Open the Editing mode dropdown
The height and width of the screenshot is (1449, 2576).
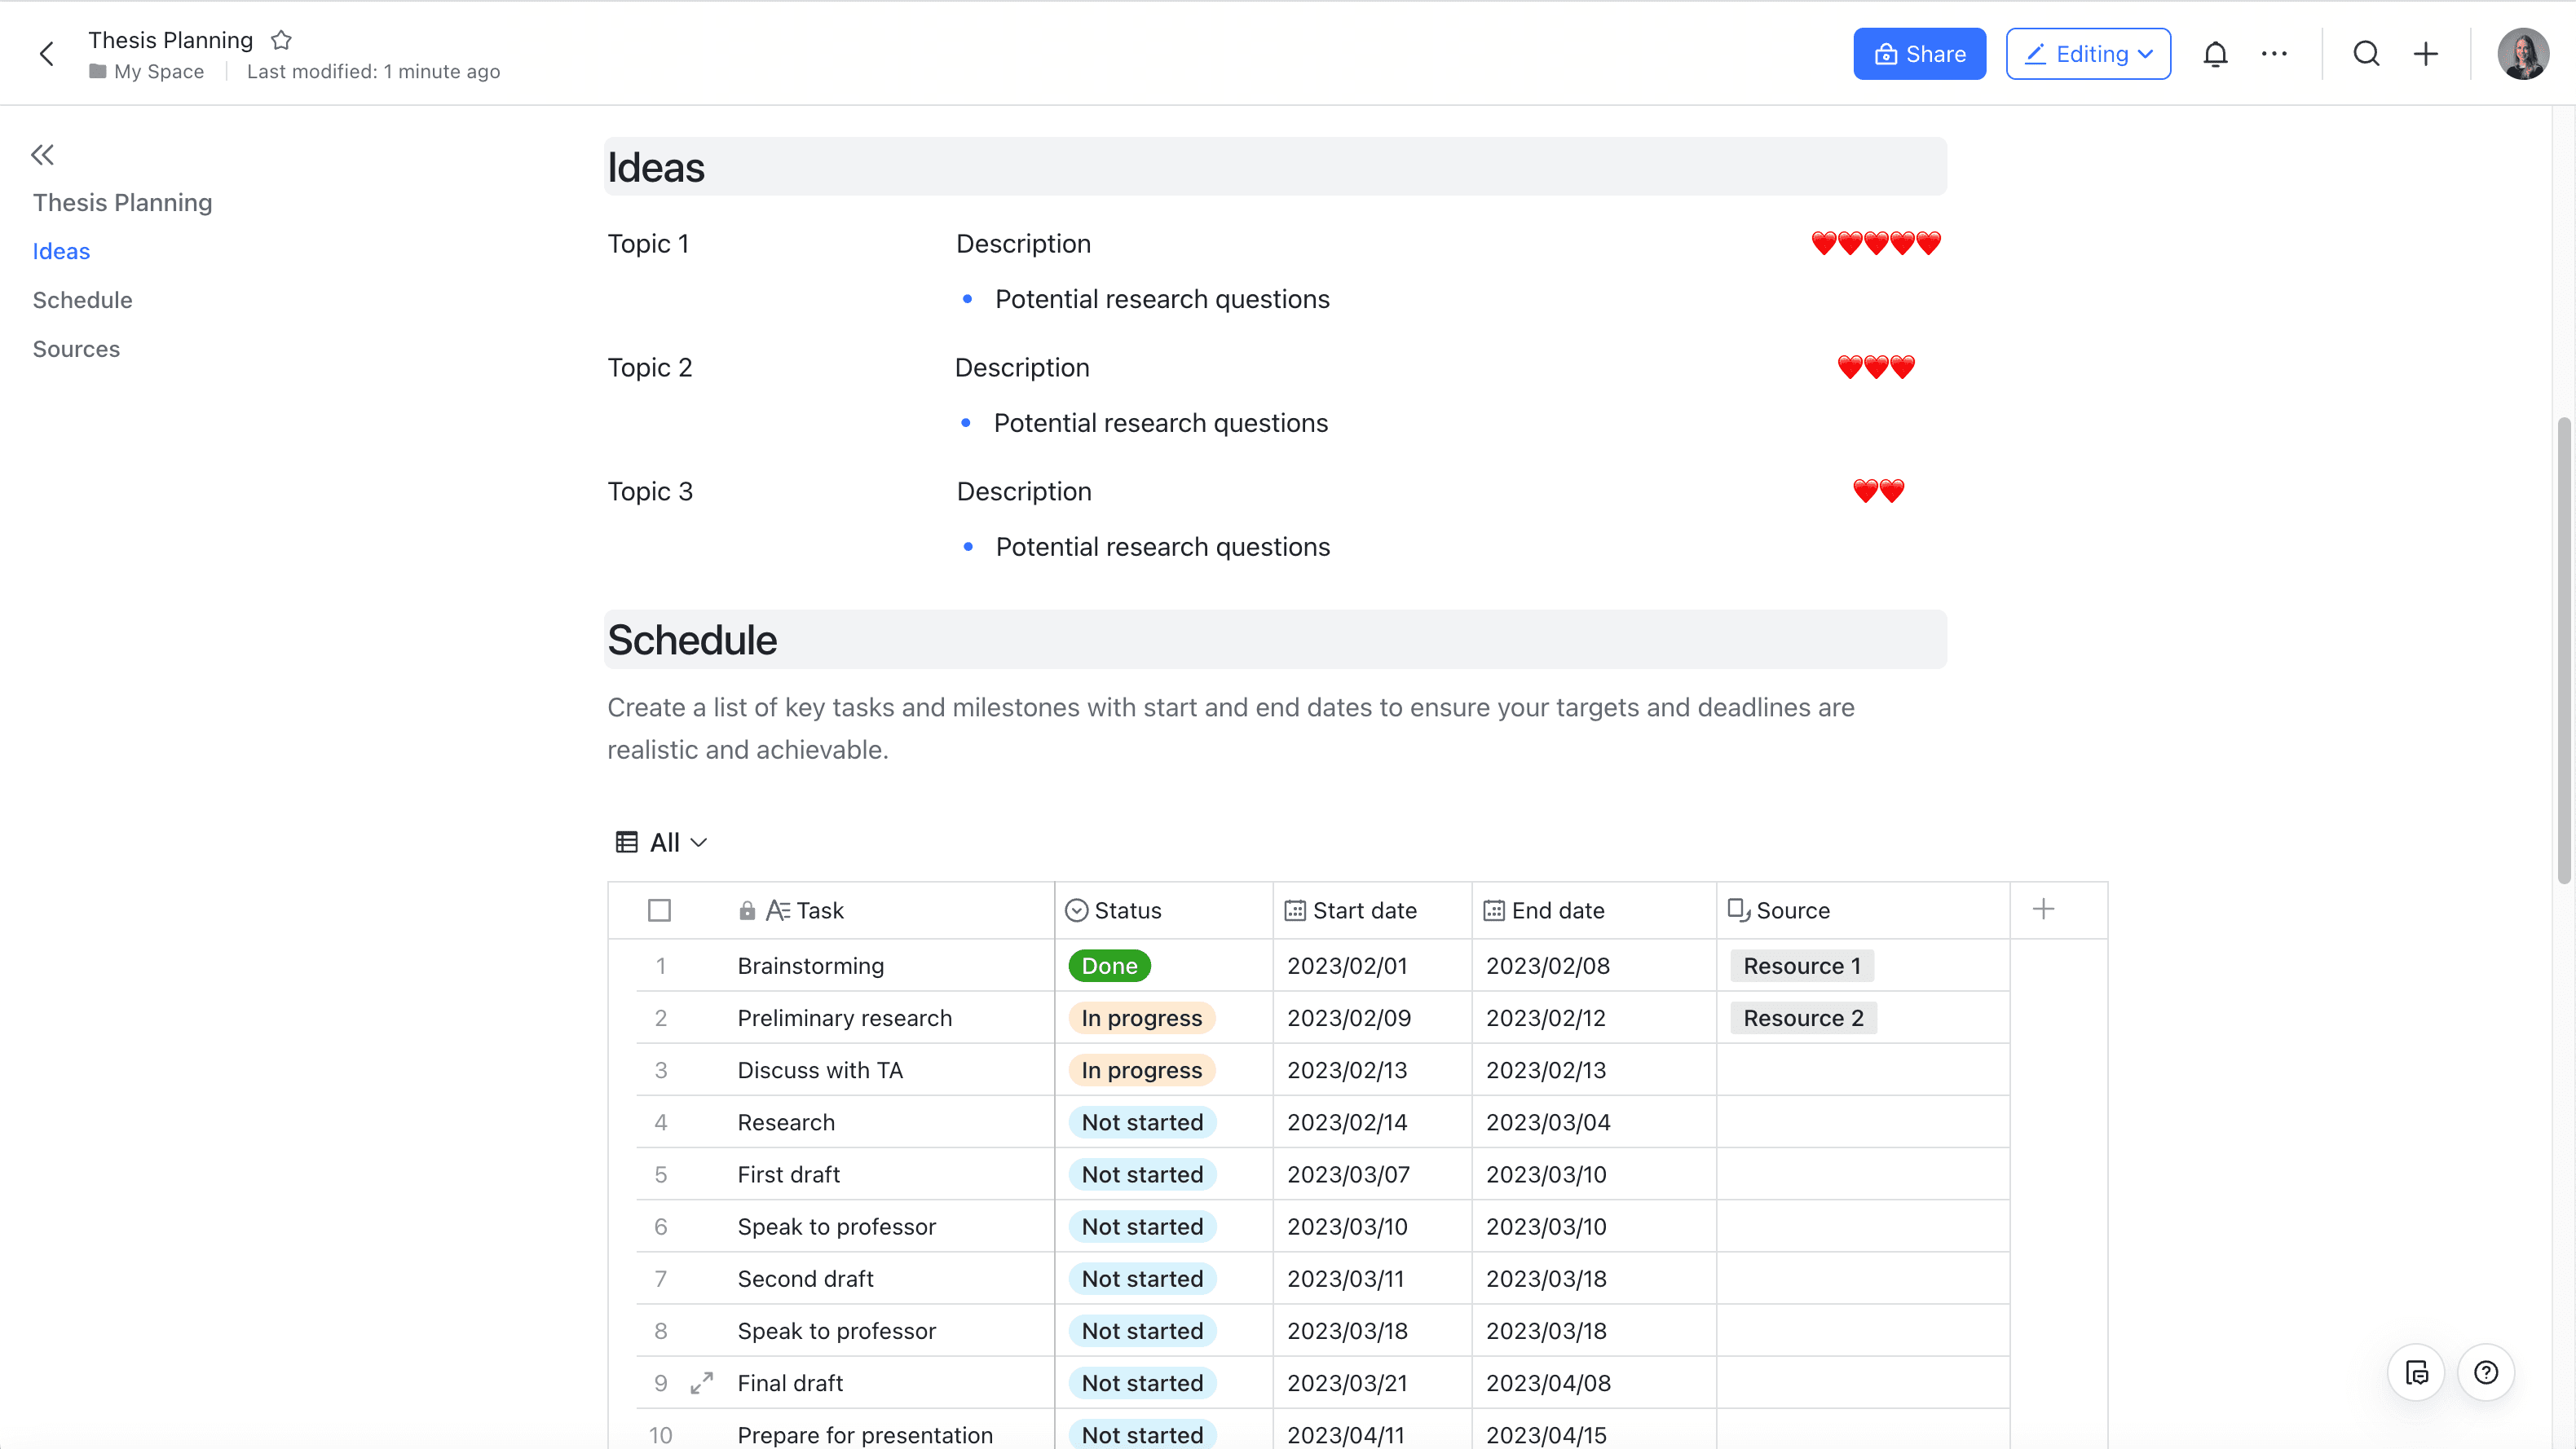pyautogui.click(x=2088, y=54)
